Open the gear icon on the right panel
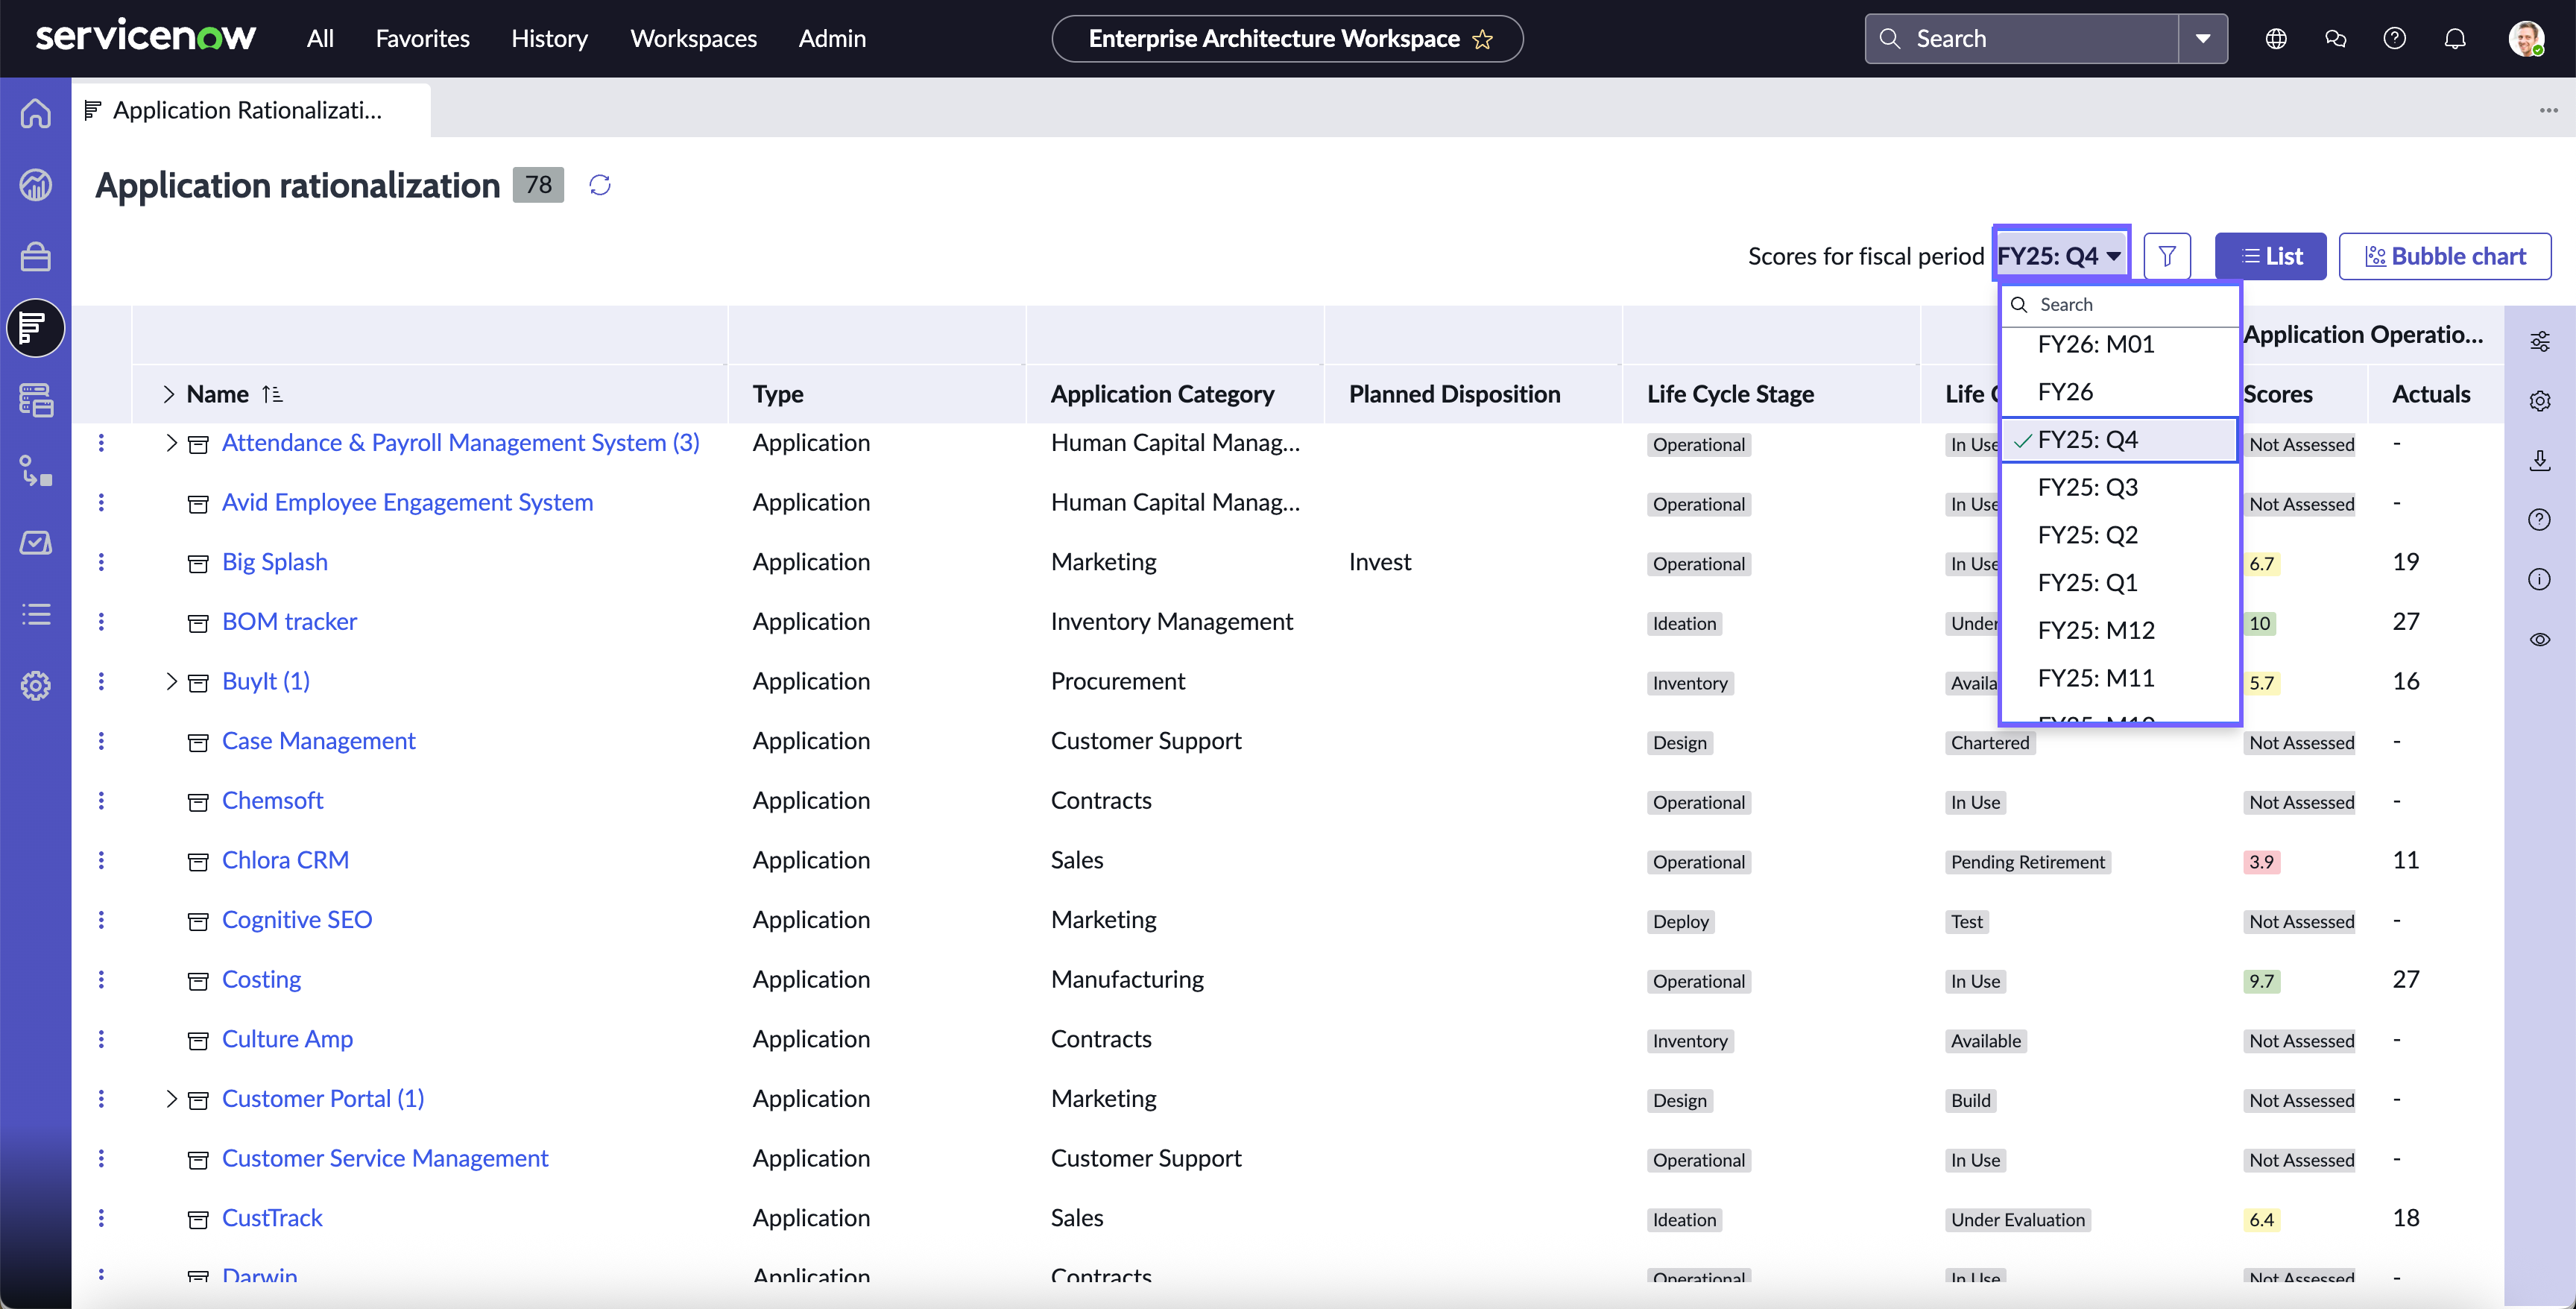The image size is (2576, 1309). (x=2540, y=401)
